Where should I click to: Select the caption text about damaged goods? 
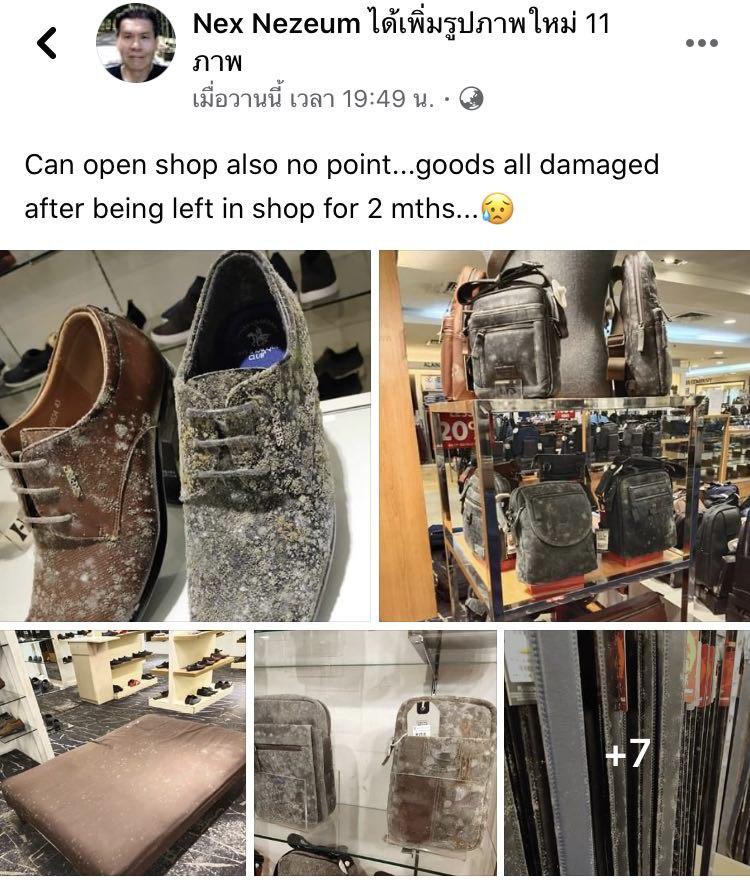[341, 186]
